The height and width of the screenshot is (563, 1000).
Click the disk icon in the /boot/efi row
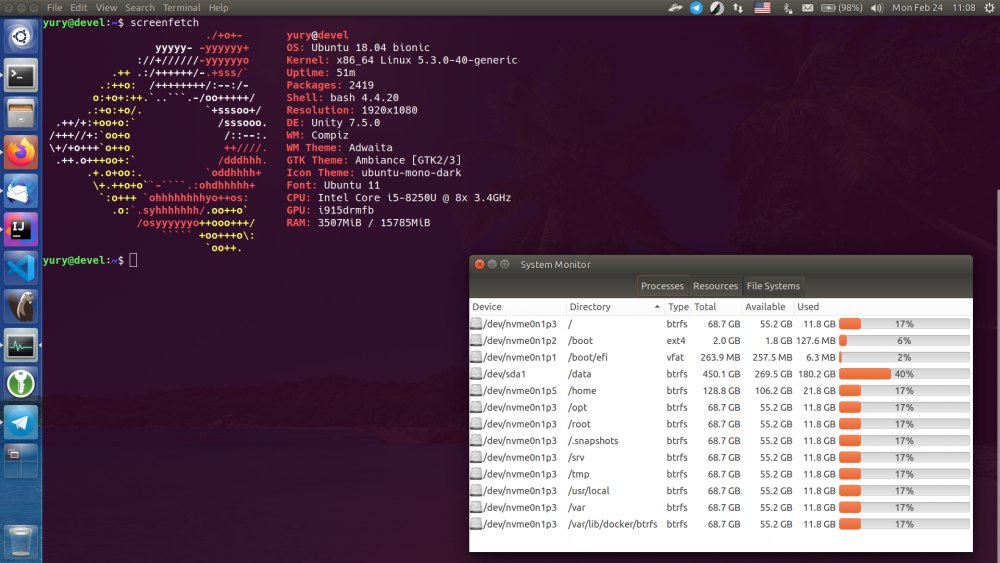coord(476,358)
